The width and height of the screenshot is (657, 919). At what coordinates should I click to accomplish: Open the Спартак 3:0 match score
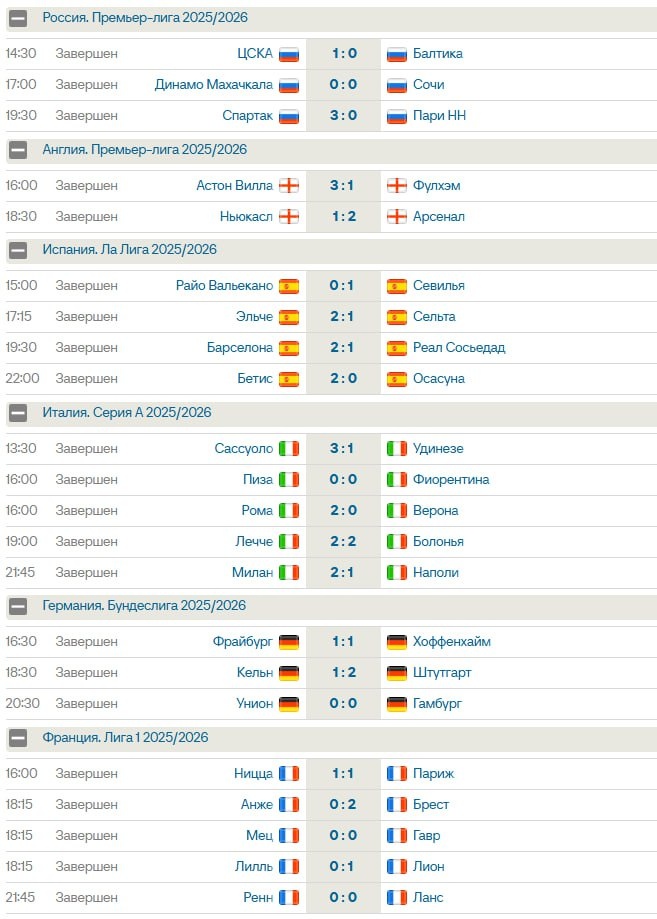tap(343, 115)
